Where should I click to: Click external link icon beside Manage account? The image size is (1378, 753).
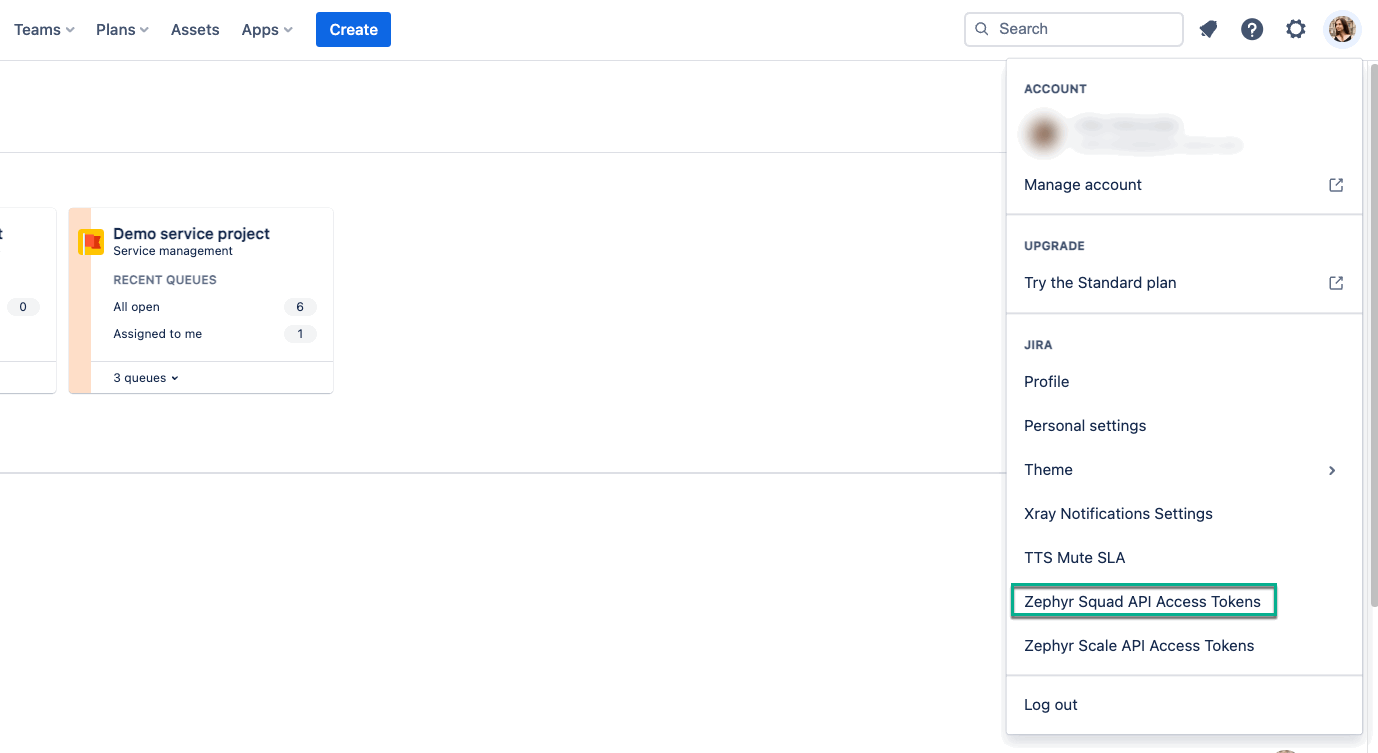pos(1336,185)
